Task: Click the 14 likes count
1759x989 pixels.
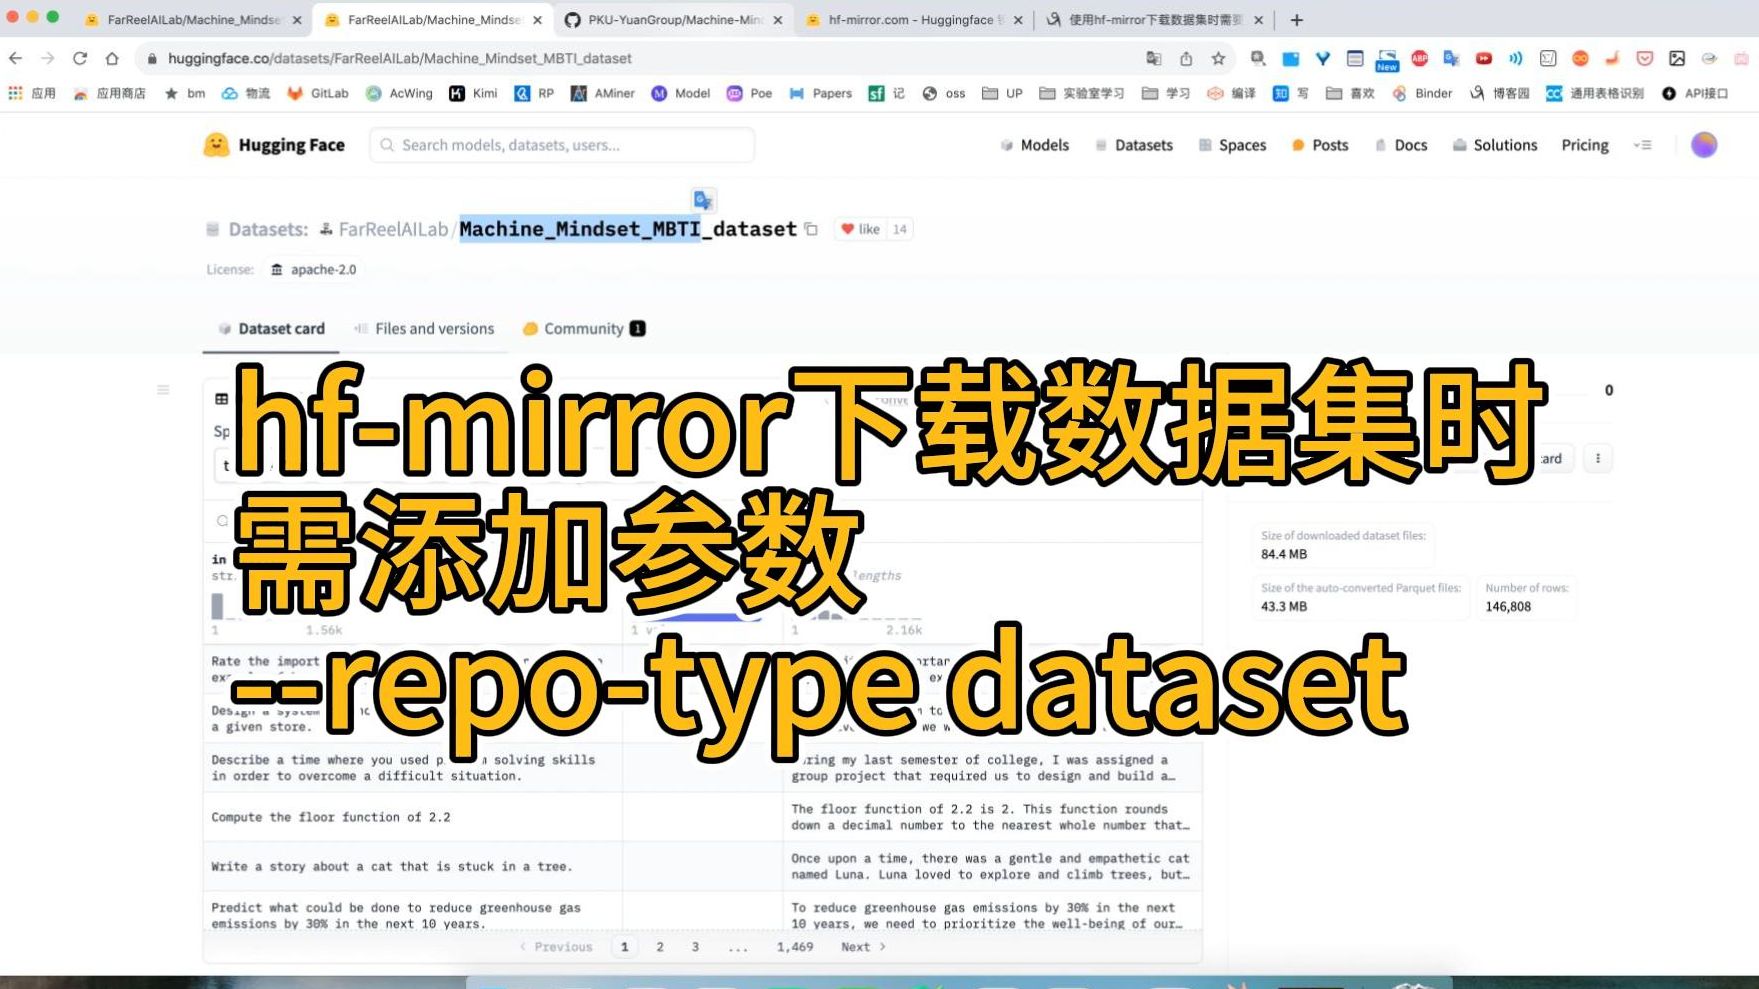Action: (x=900, y=229)
